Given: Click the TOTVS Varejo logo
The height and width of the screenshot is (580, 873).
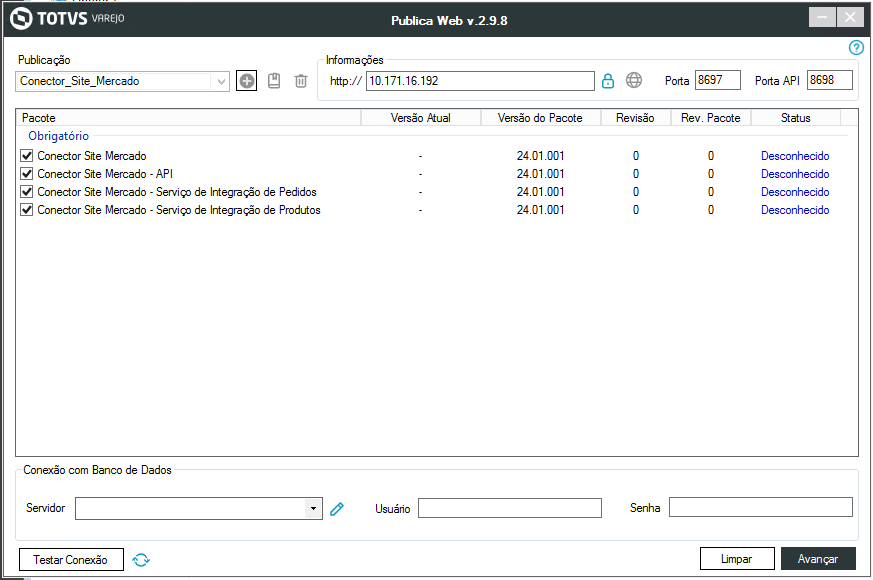Looking at the screenshot, I should pyautogui.click(x=67, y=19).
